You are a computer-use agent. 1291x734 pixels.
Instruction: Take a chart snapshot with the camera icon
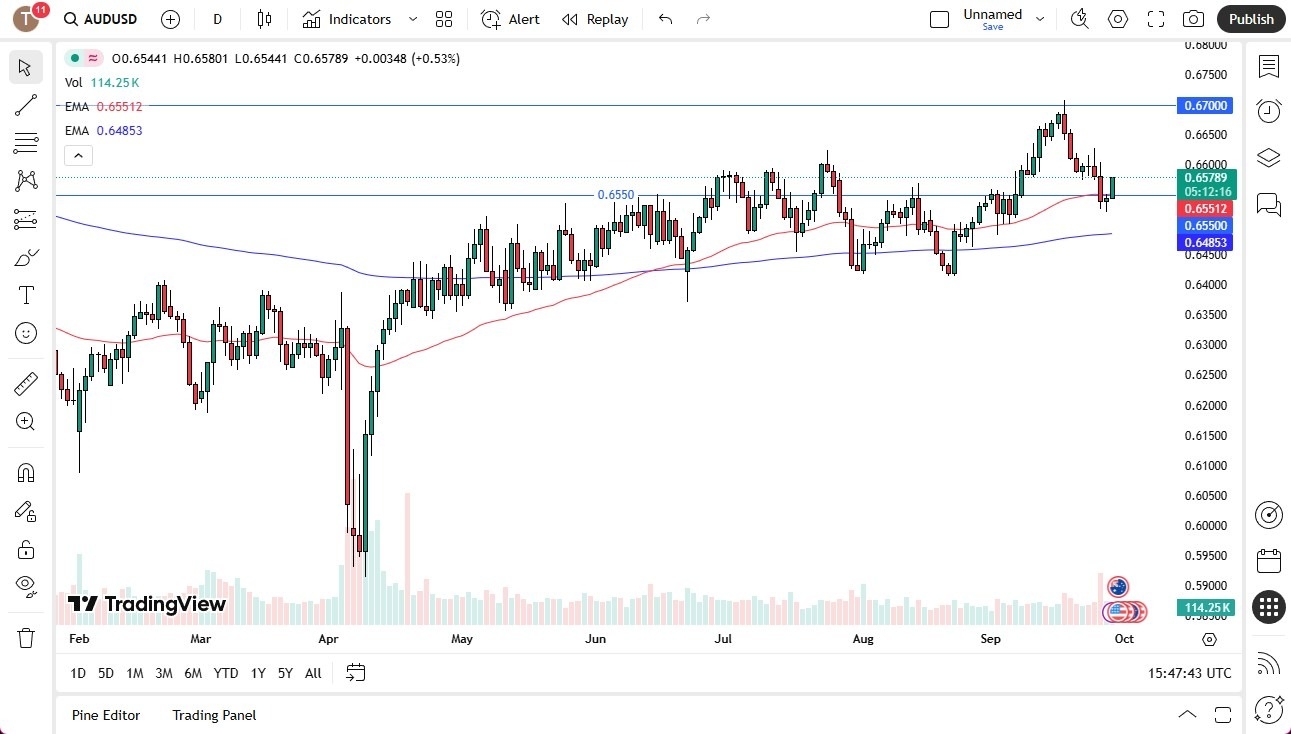1194,19
